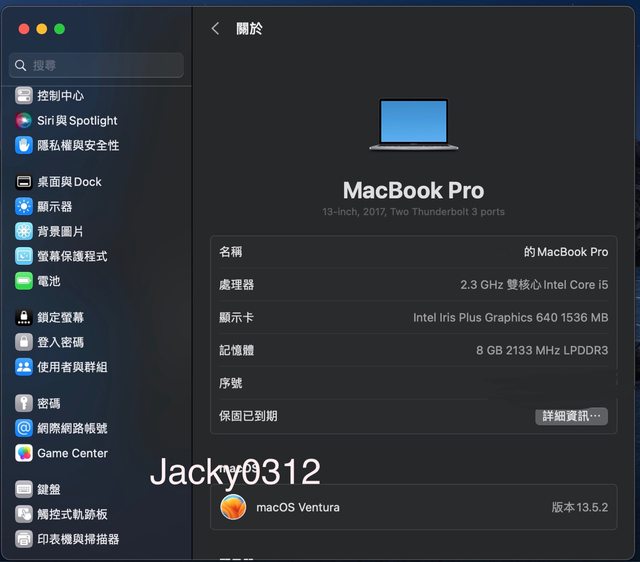Open Lock Screen settings icon
This screenshot has height=562, width=640.
coord(24,318)
